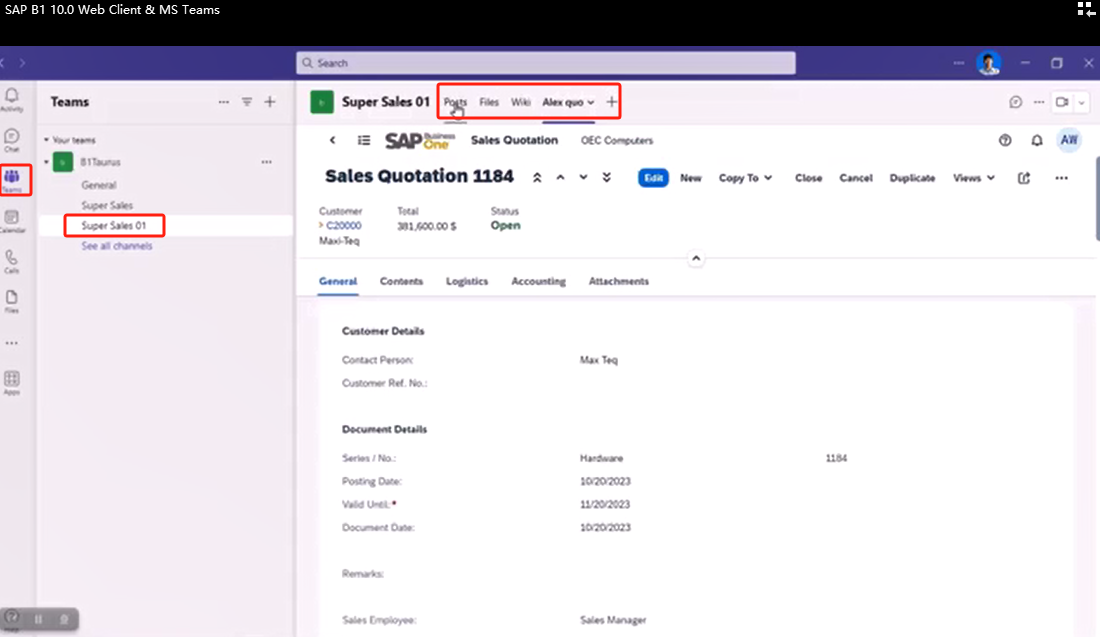Image resolution: width=1100 pixels, height=637 pixels.
Task: Click the Duplicate button
Action: point(912,178)
